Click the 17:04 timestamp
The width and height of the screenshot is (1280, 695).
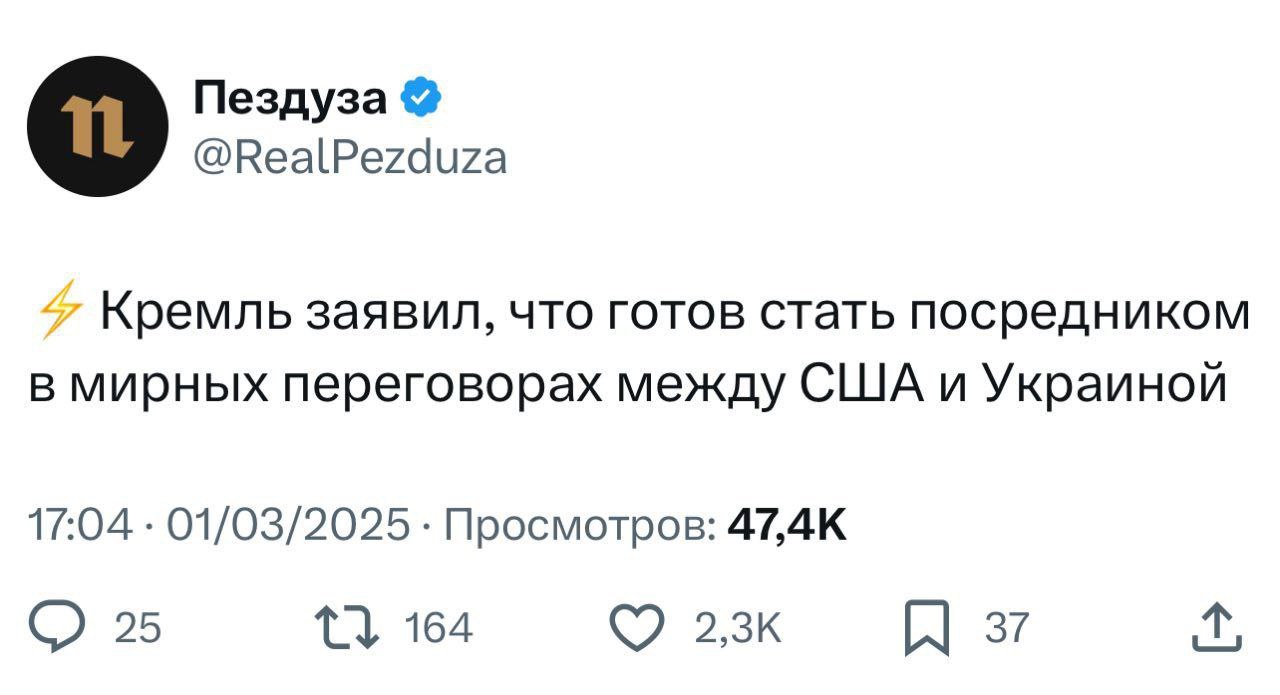(x=79, y=522)
